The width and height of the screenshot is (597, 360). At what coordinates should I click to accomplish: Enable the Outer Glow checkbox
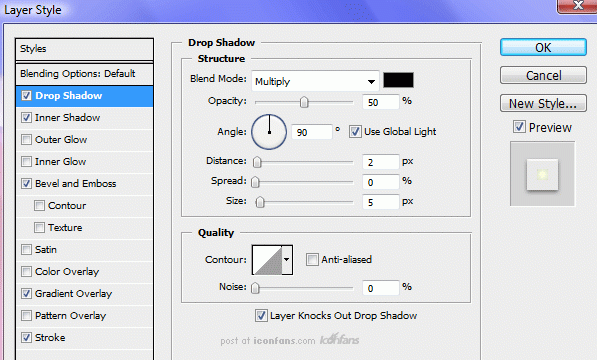click(26, 140)
